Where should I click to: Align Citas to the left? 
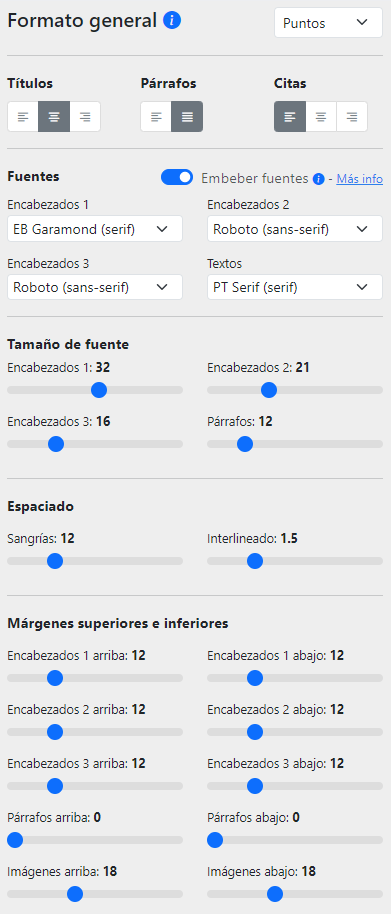(x=290, y=117)
